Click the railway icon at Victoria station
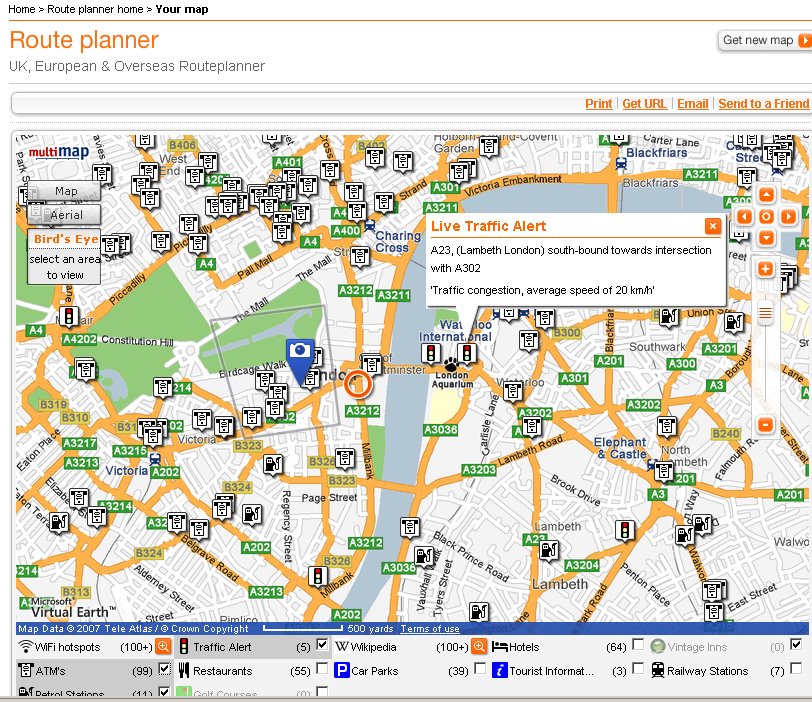Screen dimensions: 812x702 (x=155, y=459)
